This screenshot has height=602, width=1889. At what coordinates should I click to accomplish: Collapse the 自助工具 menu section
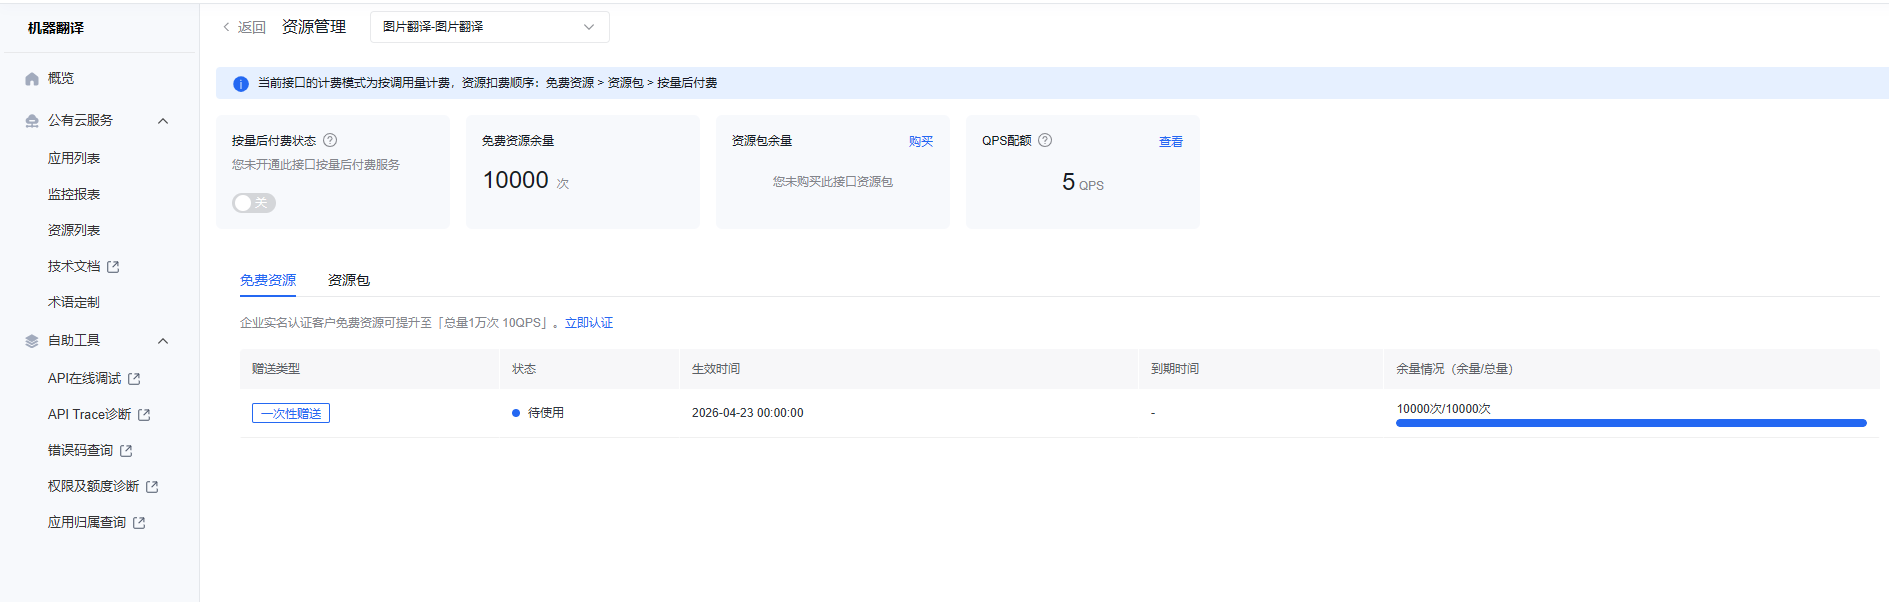tap(163, 341)
